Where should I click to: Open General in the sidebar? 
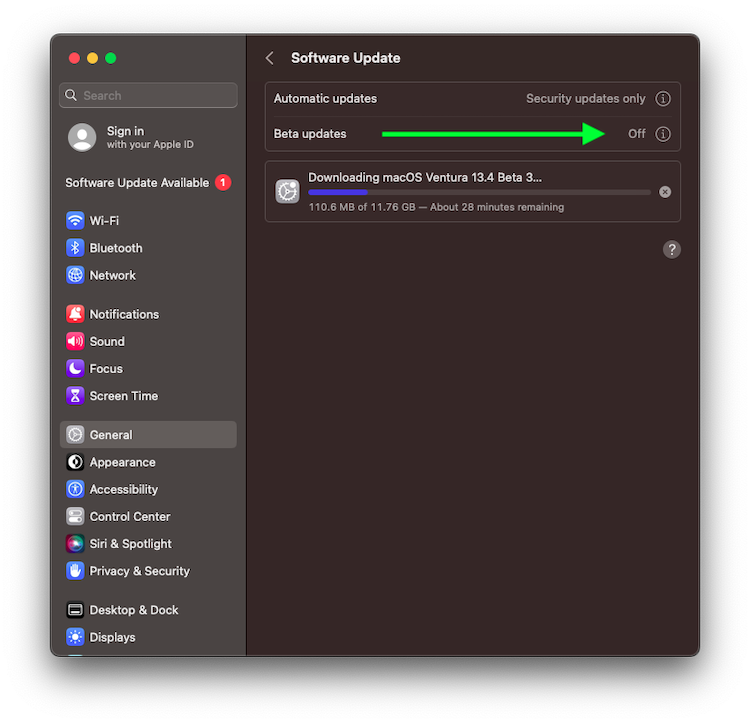[x=148, y=434]
